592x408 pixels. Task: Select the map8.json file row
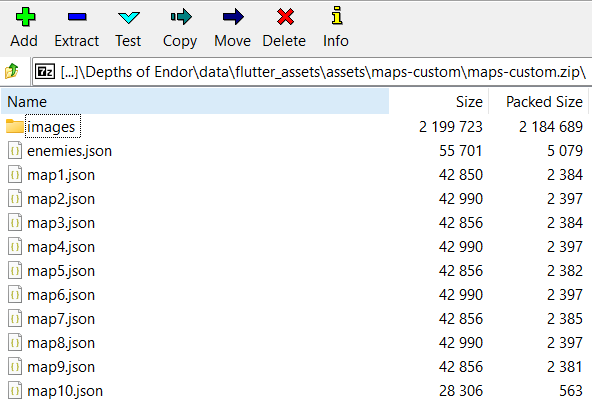(296, 343)
